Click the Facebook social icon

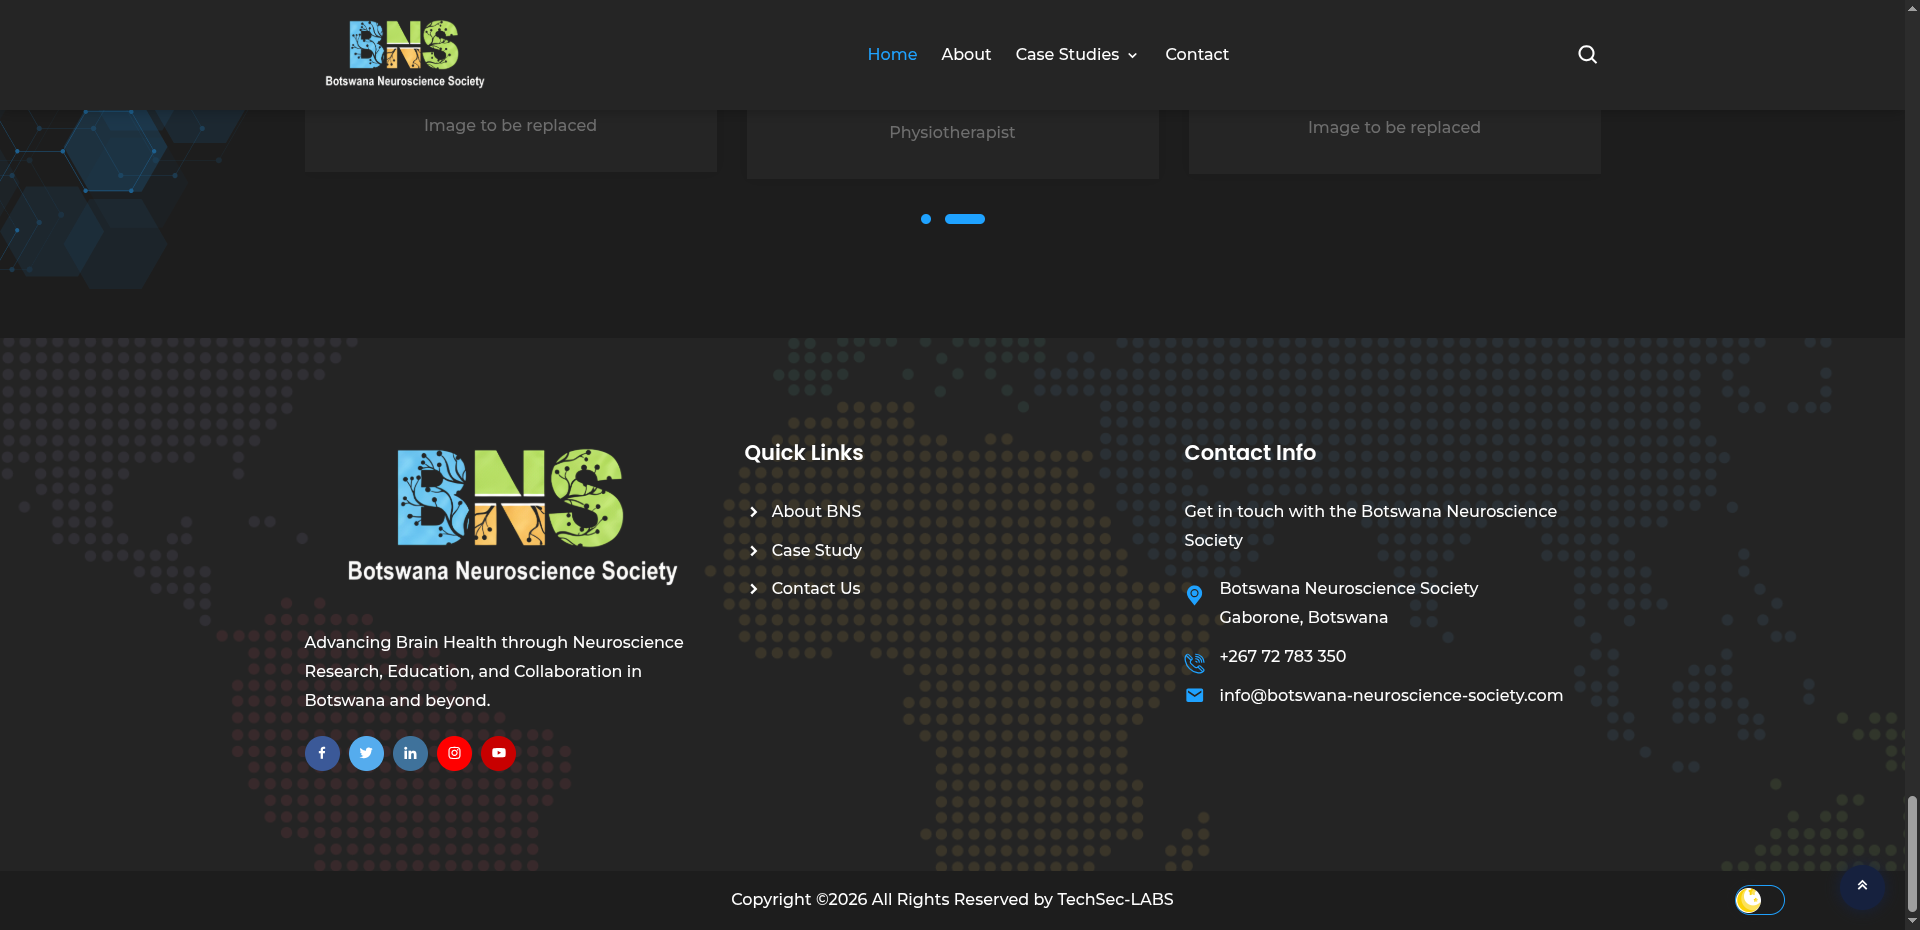pyautogui.click(x=322, y=753)
